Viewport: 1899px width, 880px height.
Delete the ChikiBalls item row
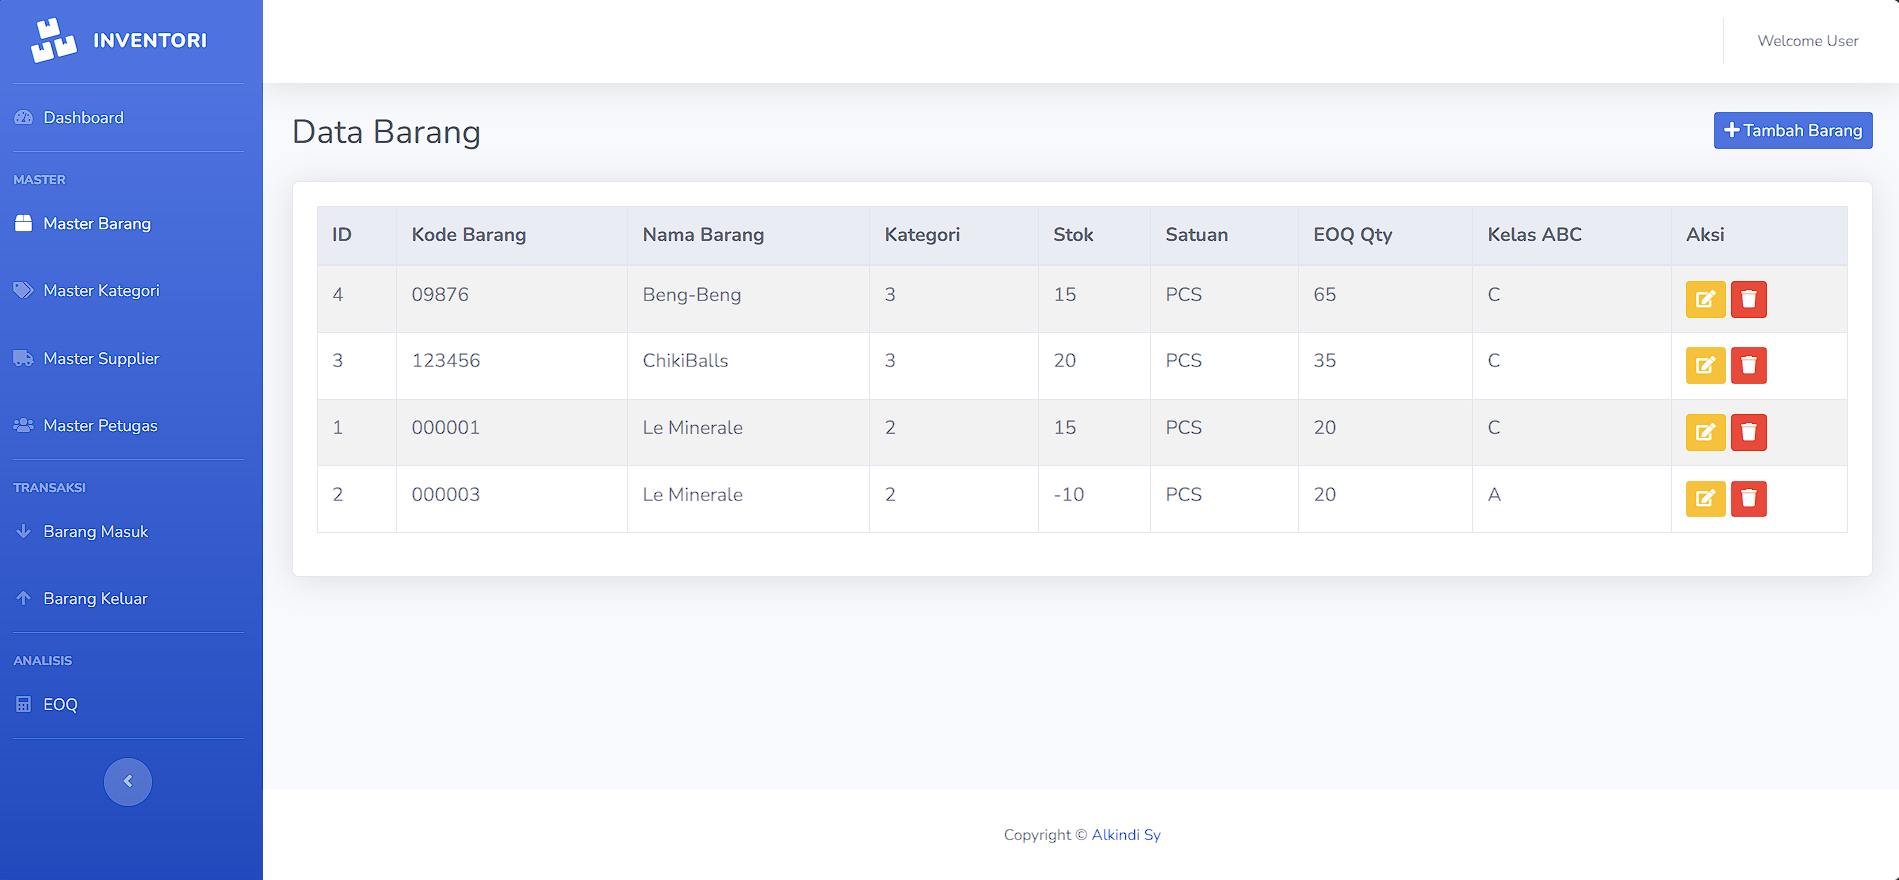tap(1749, 365)
